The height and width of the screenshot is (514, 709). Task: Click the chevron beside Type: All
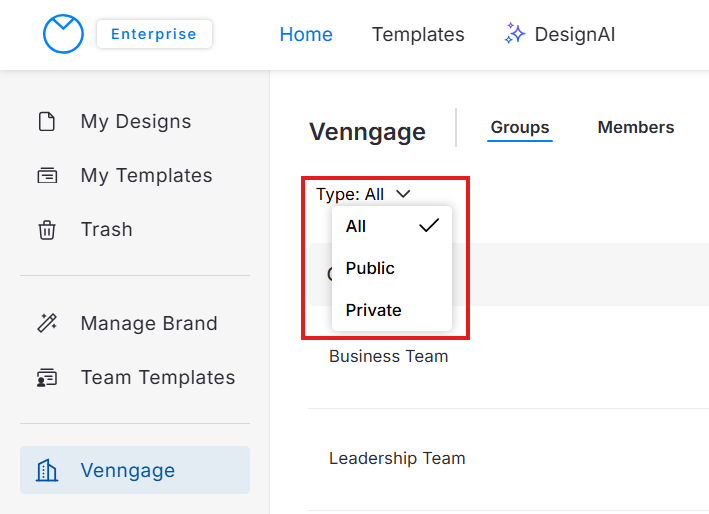coord(403,194)
